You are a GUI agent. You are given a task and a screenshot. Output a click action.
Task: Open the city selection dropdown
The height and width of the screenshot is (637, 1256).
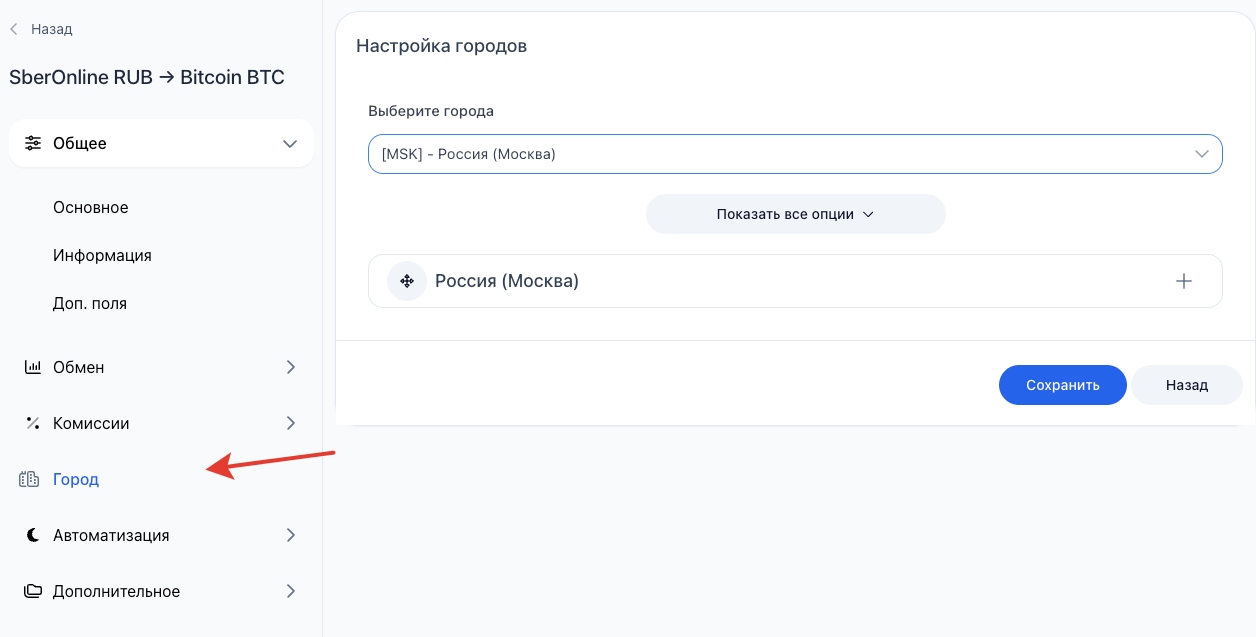795,154
